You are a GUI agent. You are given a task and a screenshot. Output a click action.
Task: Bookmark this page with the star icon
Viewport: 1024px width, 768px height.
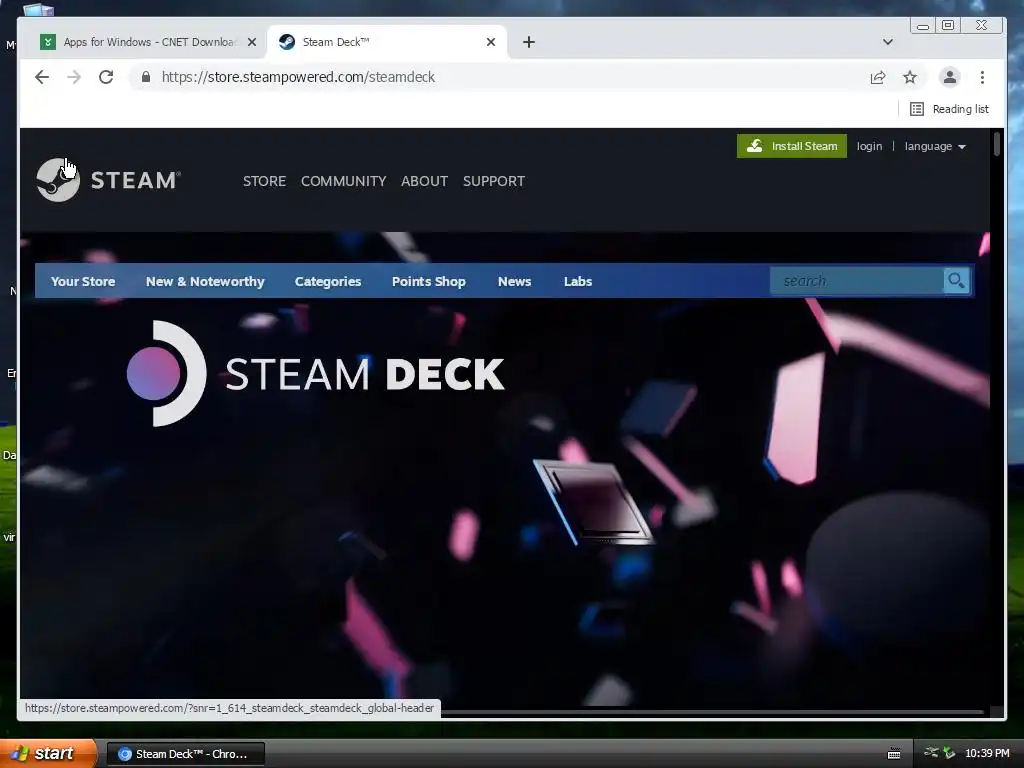pos(910,77)
